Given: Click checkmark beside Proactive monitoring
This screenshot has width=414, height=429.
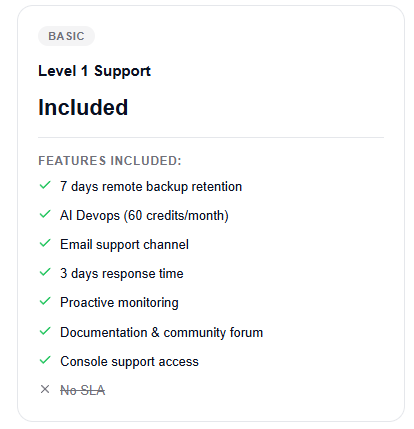Looking at the screenshot, I should 45,301.
